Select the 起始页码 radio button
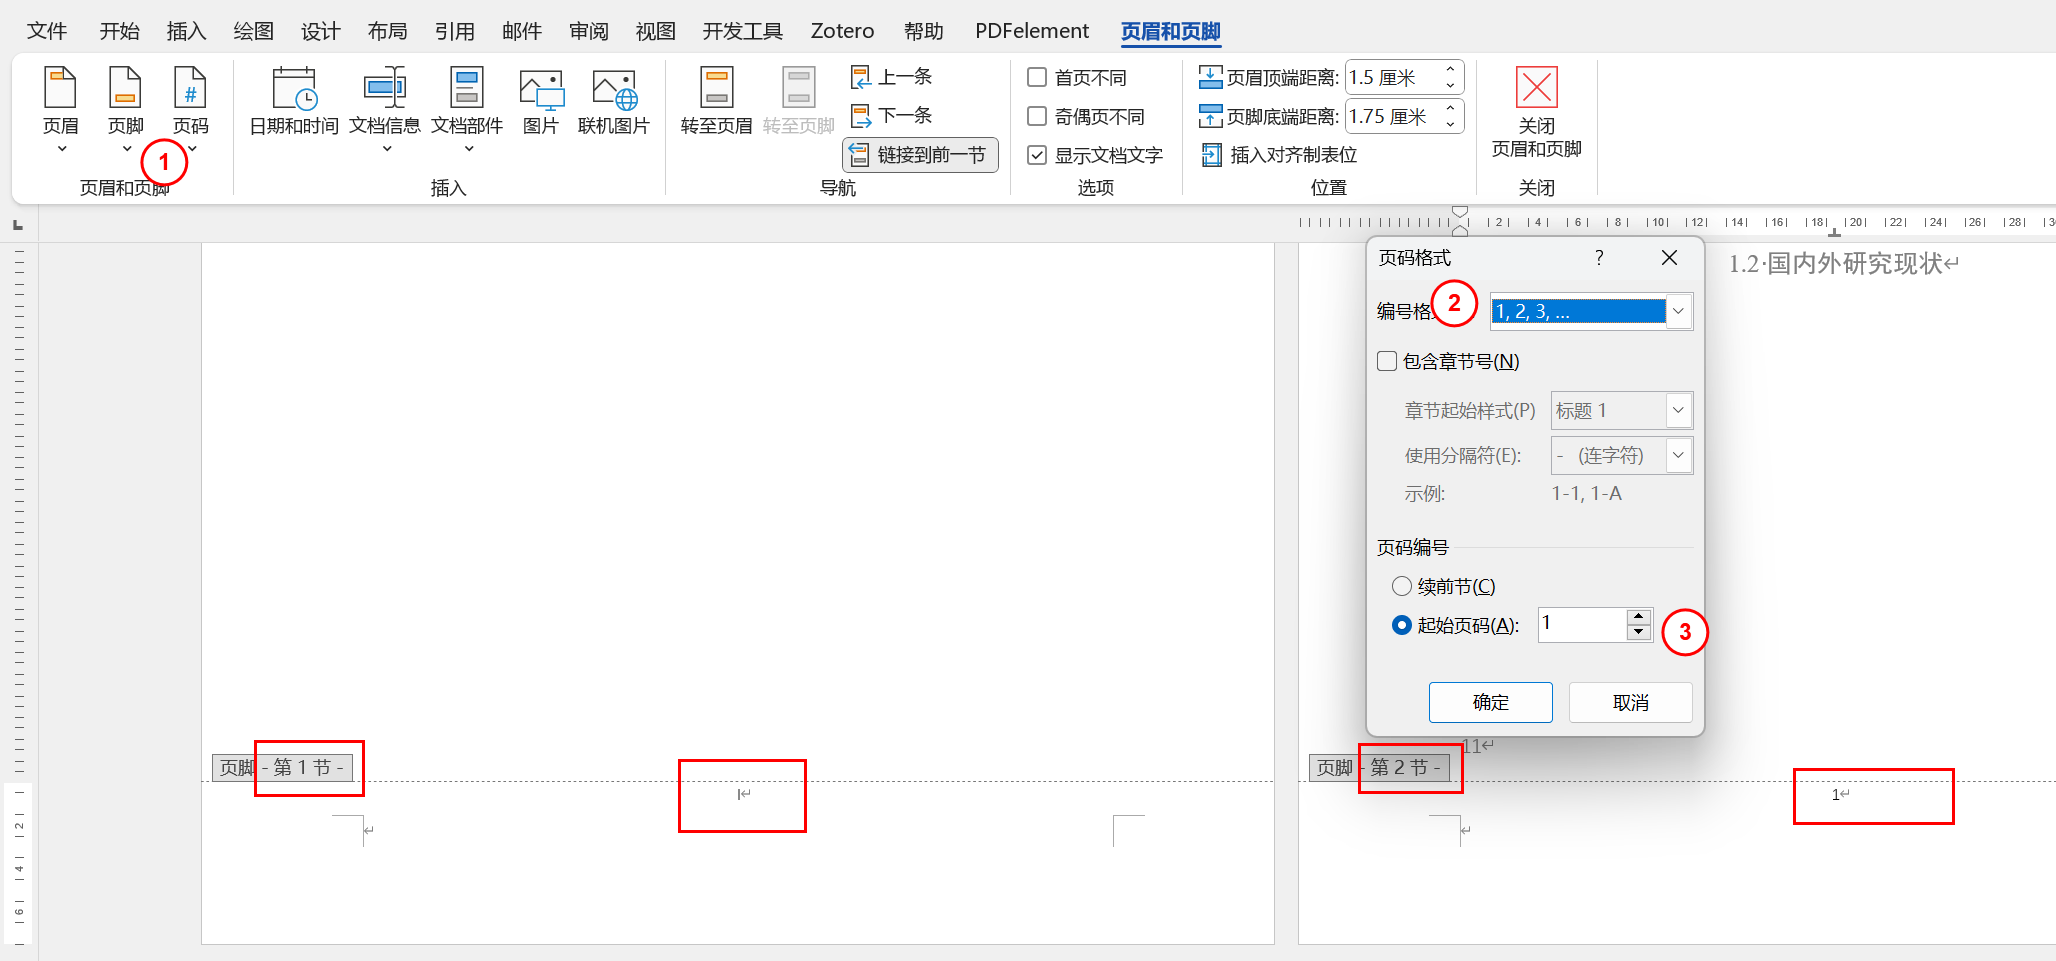 point(1402,625)
